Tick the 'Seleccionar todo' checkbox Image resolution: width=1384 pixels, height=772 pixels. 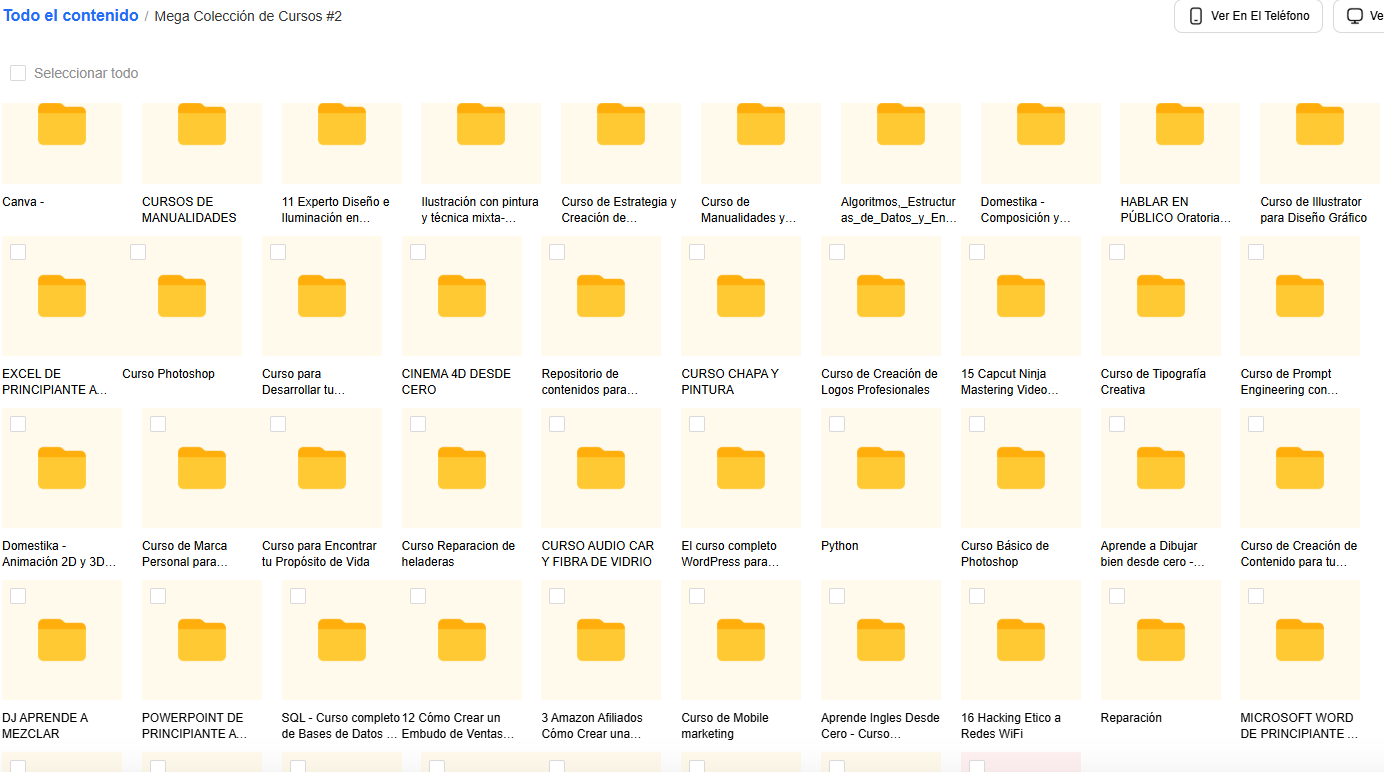(18, 73)
